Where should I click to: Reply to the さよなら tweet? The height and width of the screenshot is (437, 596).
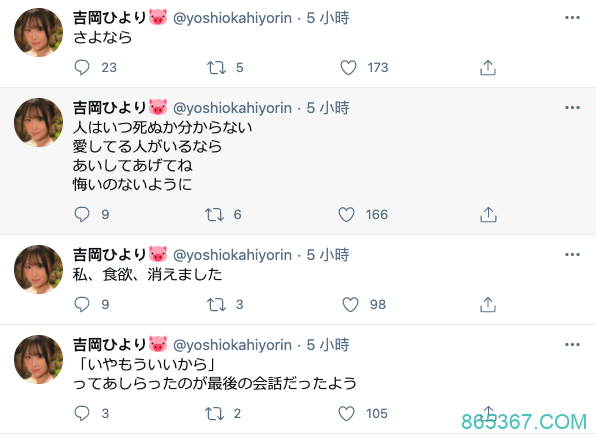click(82, 68)
